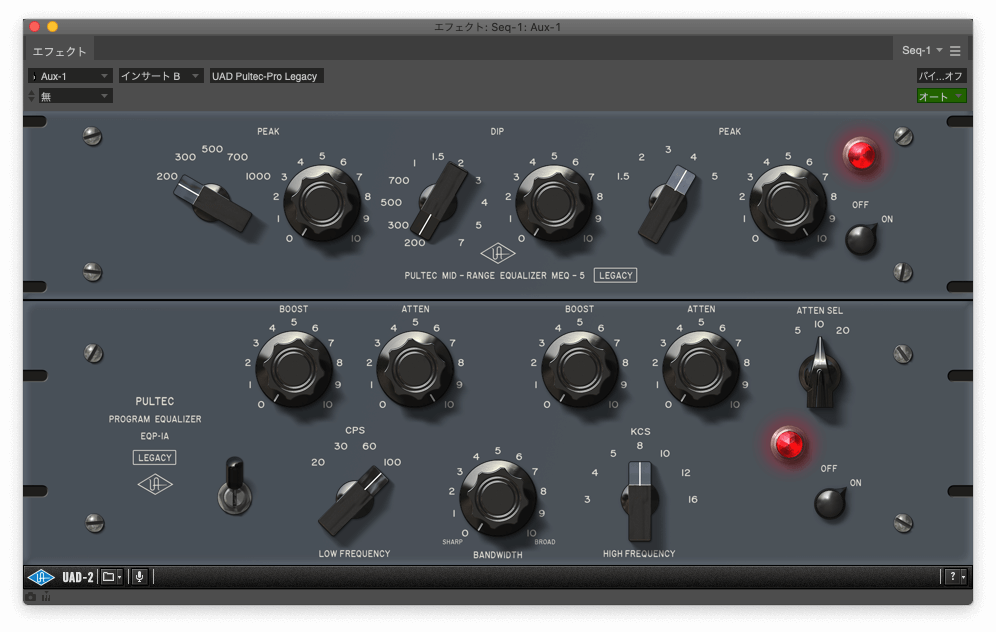Screen dimensions: 996x632
Task: Open the 無 preset dropdown
Action: point(76,96)
